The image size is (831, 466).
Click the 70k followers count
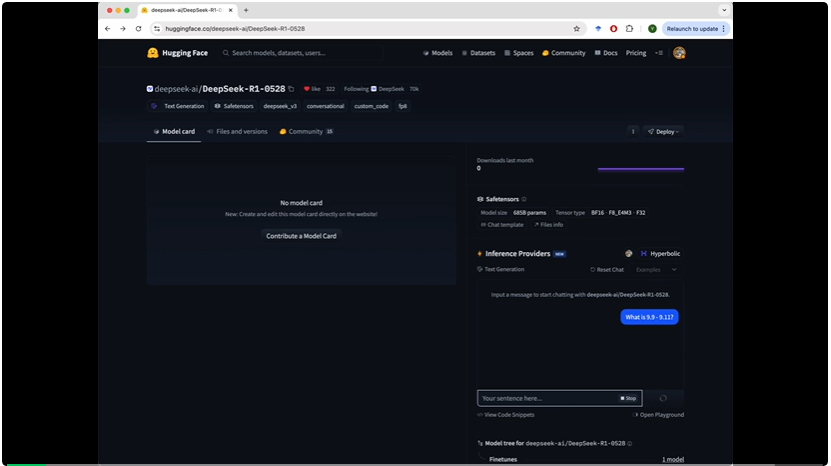coord(414,89)
